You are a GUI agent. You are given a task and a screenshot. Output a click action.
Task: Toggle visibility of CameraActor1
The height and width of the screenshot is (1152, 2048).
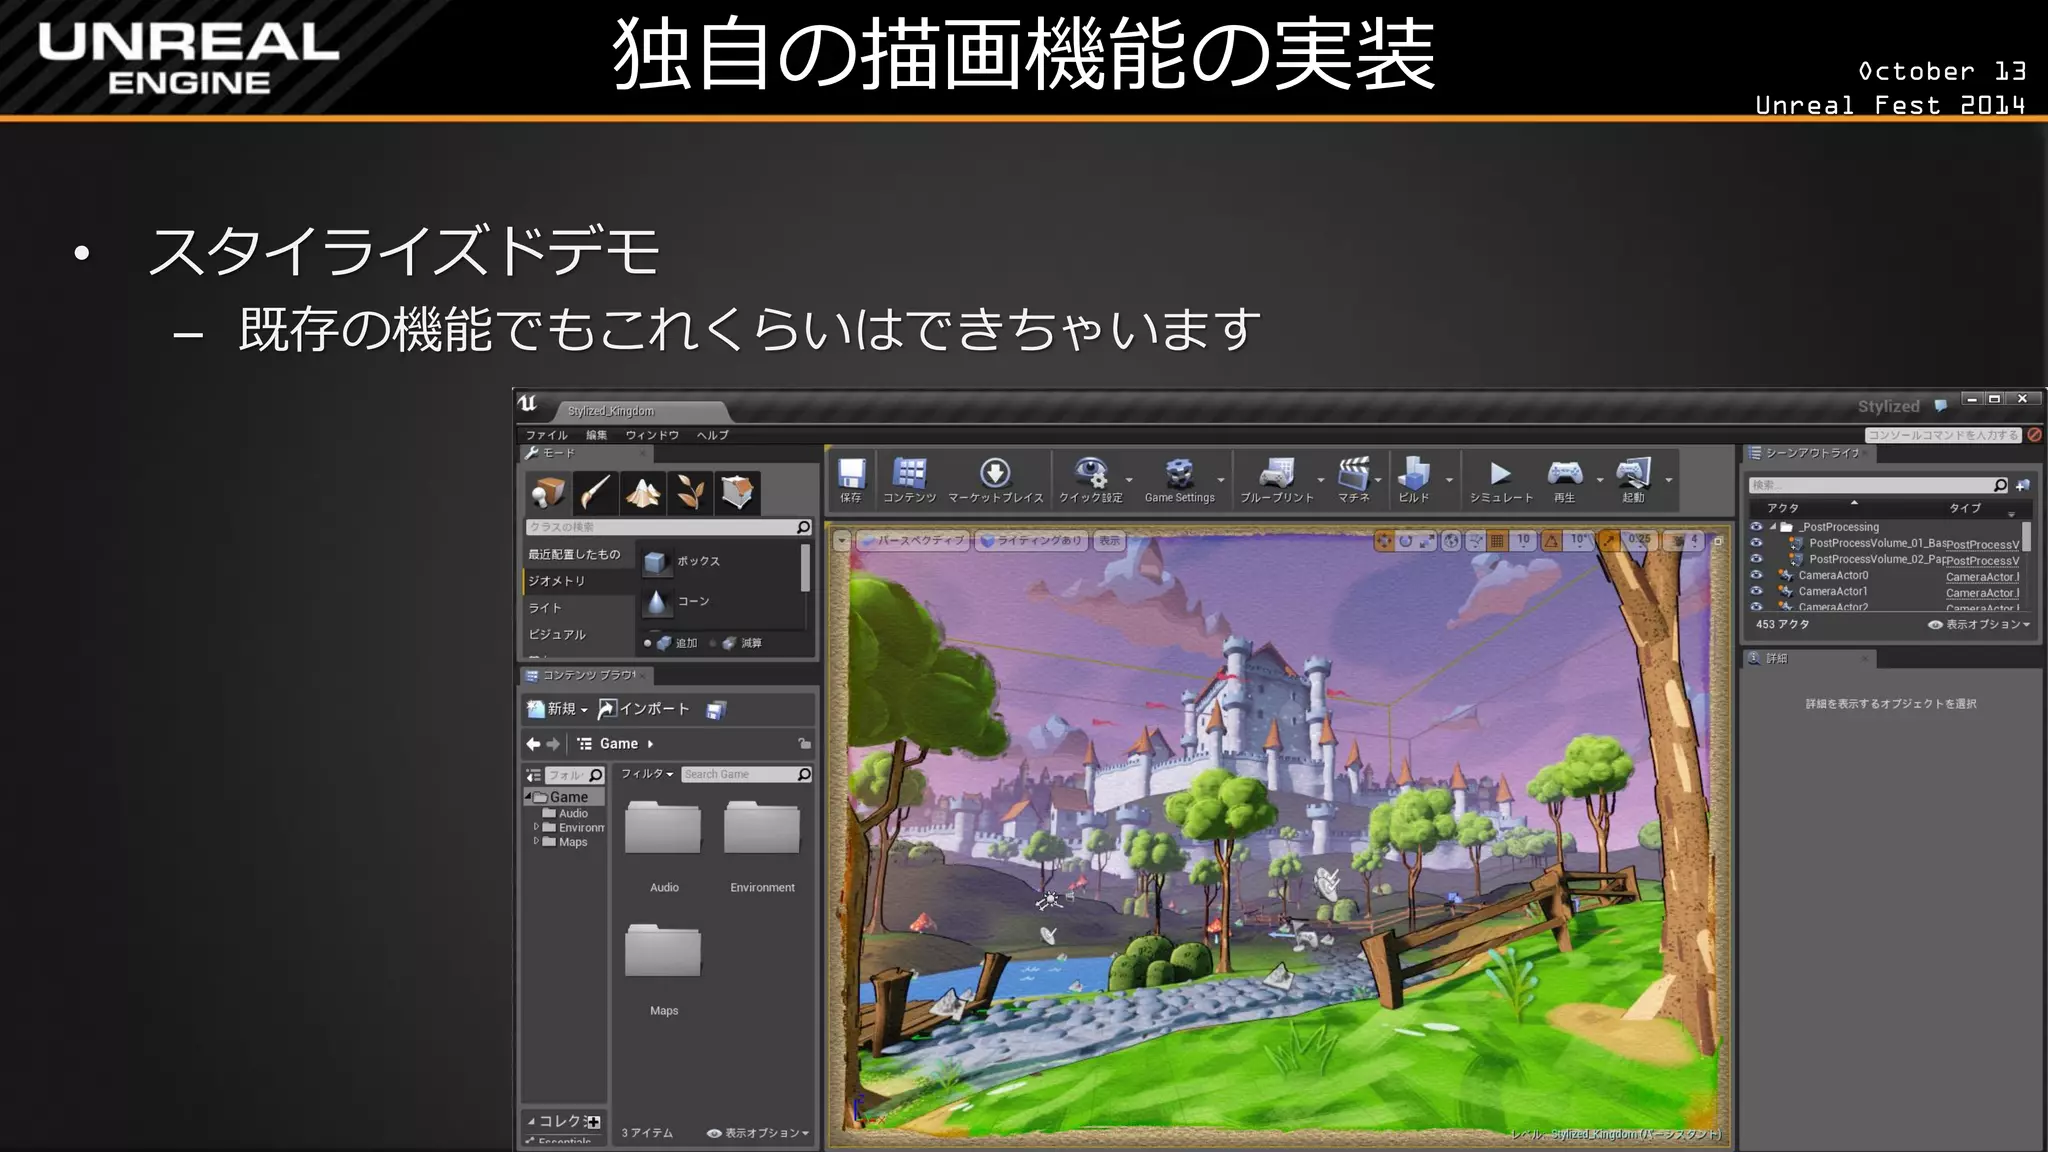pos(1757,591)
